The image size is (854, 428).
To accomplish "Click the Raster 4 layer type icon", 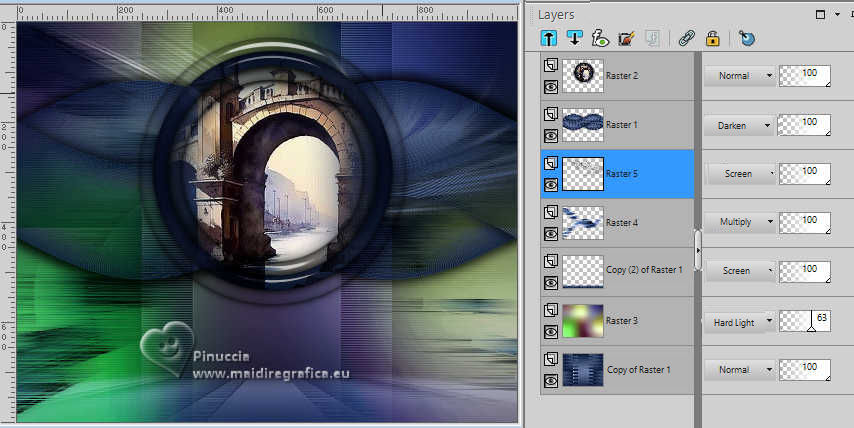I will pos(551,212).
